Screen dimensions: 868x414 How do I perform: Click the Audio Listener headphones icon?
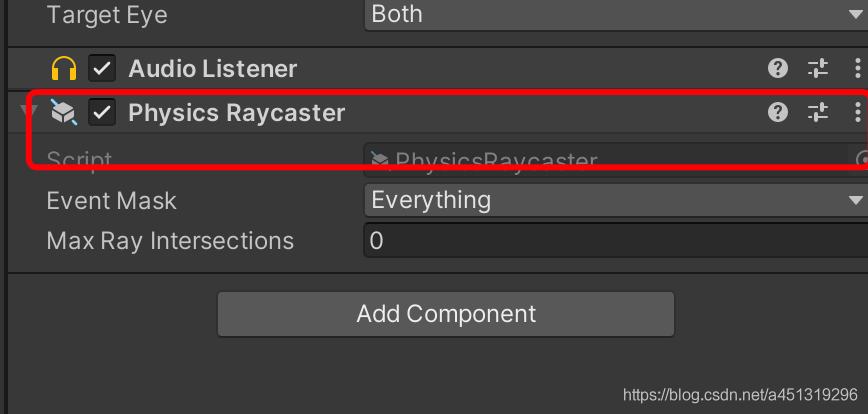click(63, 69)
